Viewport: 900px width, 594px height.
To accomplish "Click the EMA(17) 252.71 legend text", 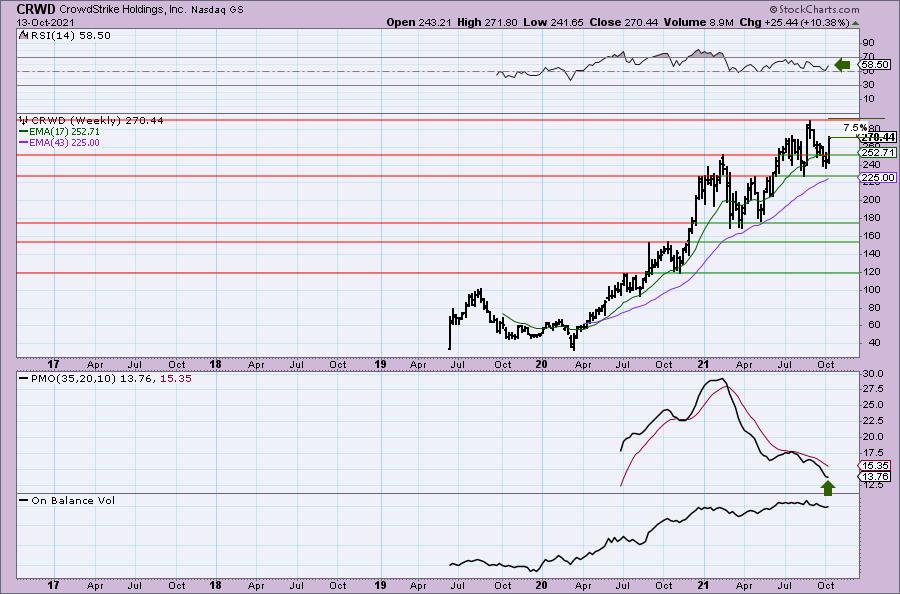I will 64,131.
